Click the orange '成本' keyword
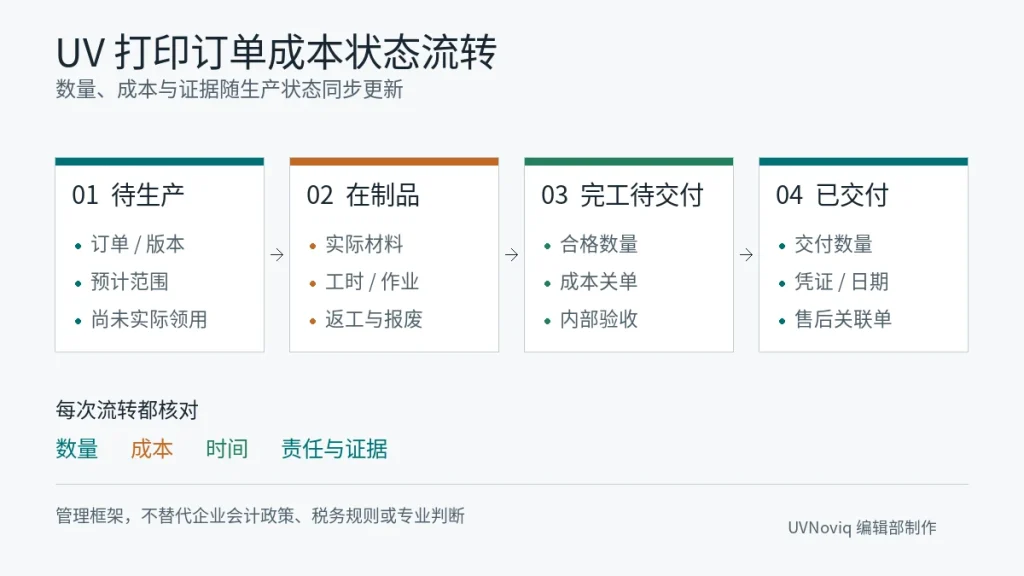This screenshot has height=576, width=1024. point(152,449)
